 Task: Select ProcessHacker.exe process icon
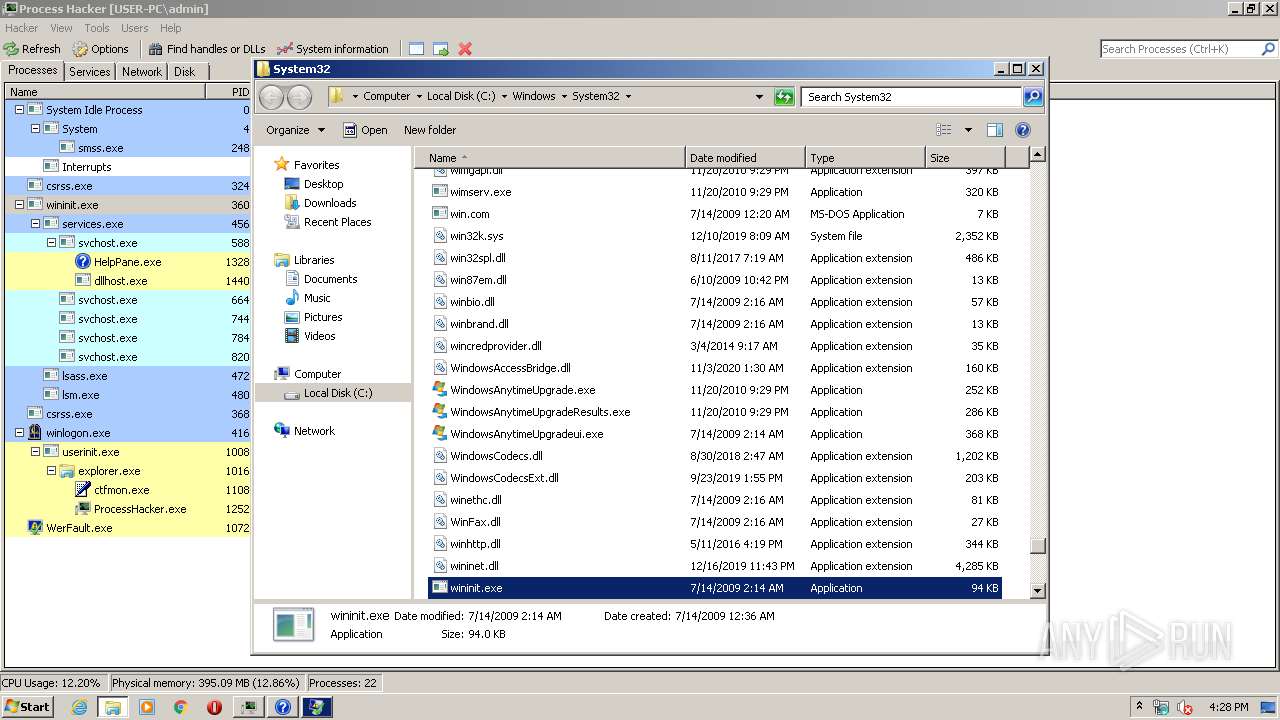83,509
